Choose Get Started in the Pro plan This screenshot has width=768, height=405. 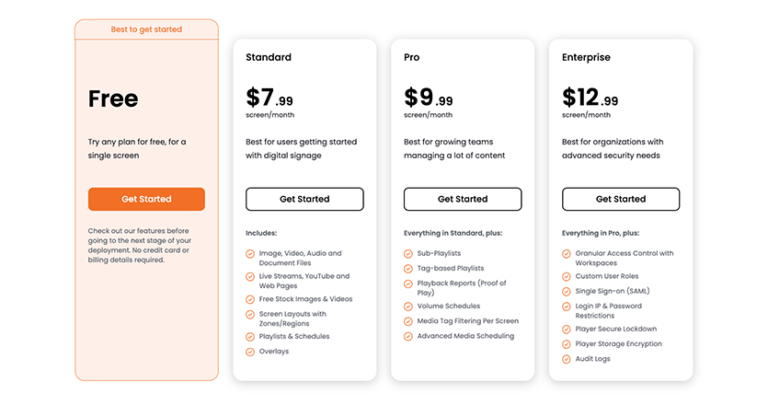pyautogui.click(x=462, y=199)
